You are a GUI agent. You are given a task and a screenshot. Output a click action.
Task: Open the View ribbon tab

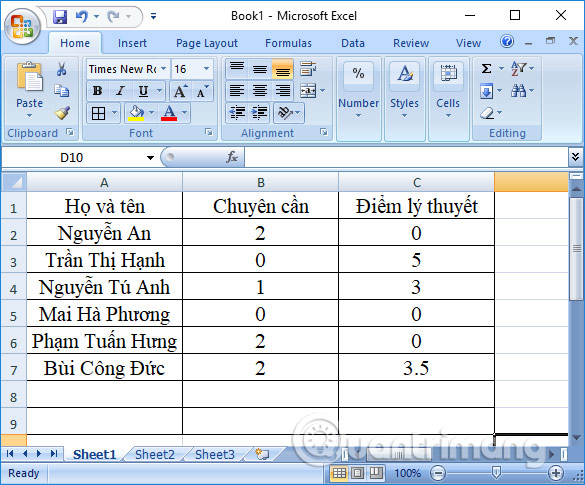point(468,43)
